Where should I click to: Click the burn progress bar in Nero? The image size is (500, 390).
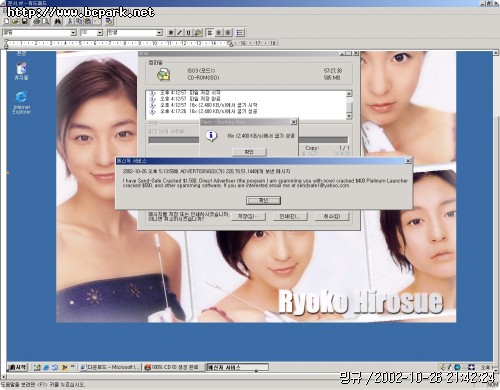click(248, 140)
